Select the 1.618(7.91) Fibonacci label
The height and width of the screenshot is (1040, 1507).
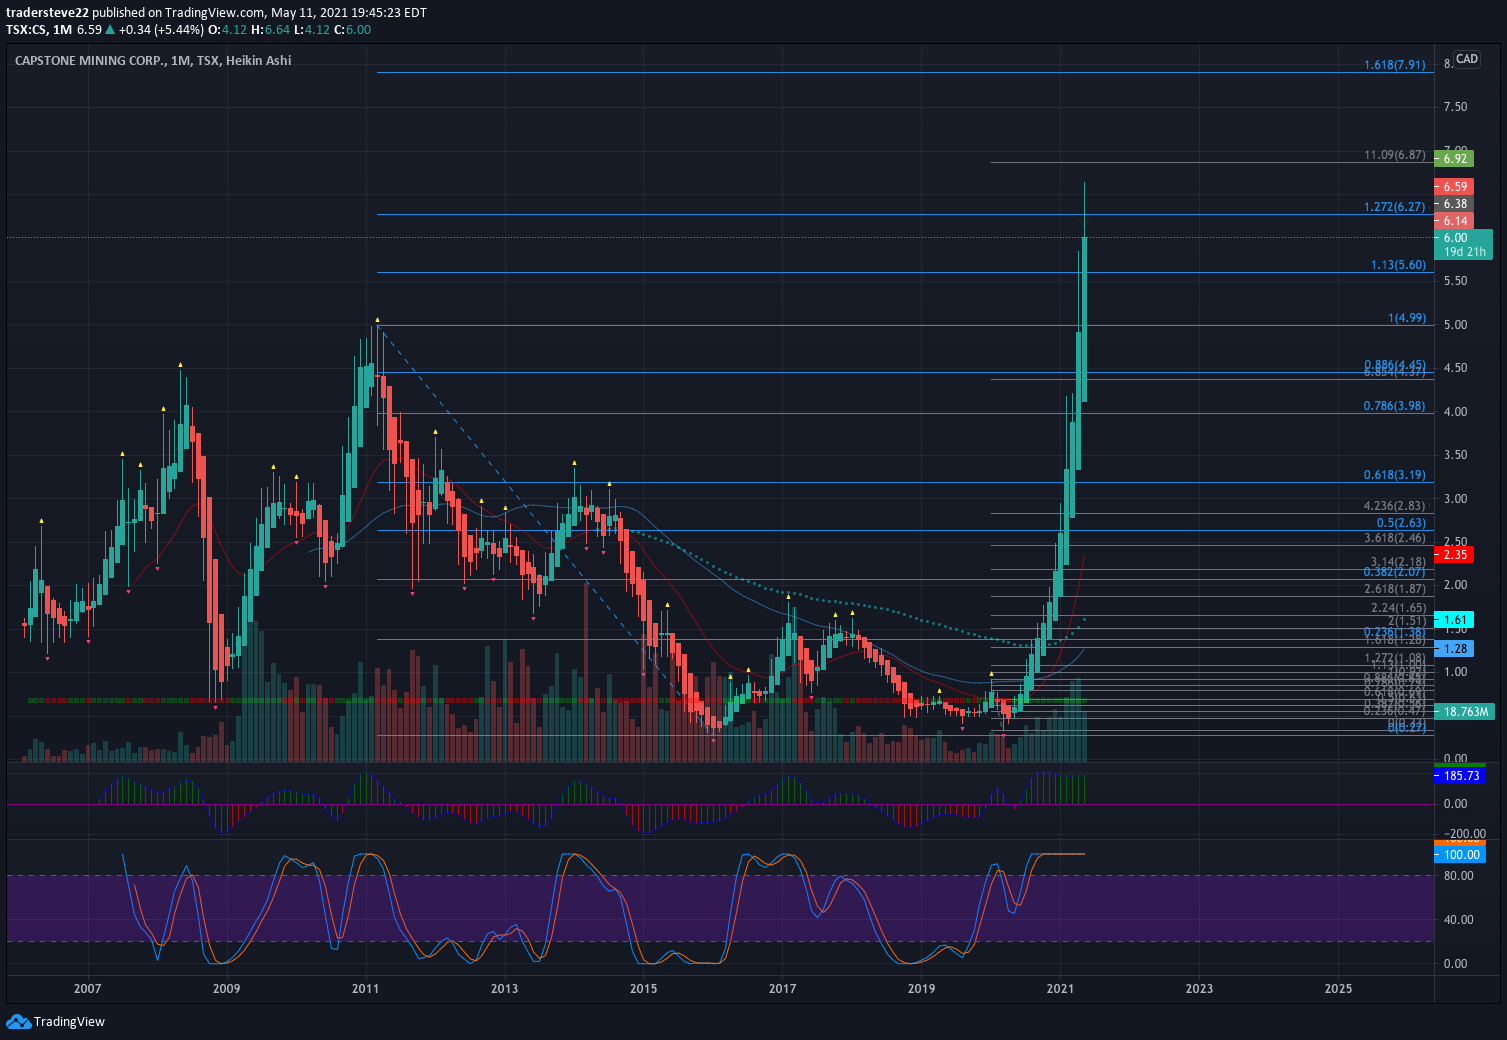1395,65
